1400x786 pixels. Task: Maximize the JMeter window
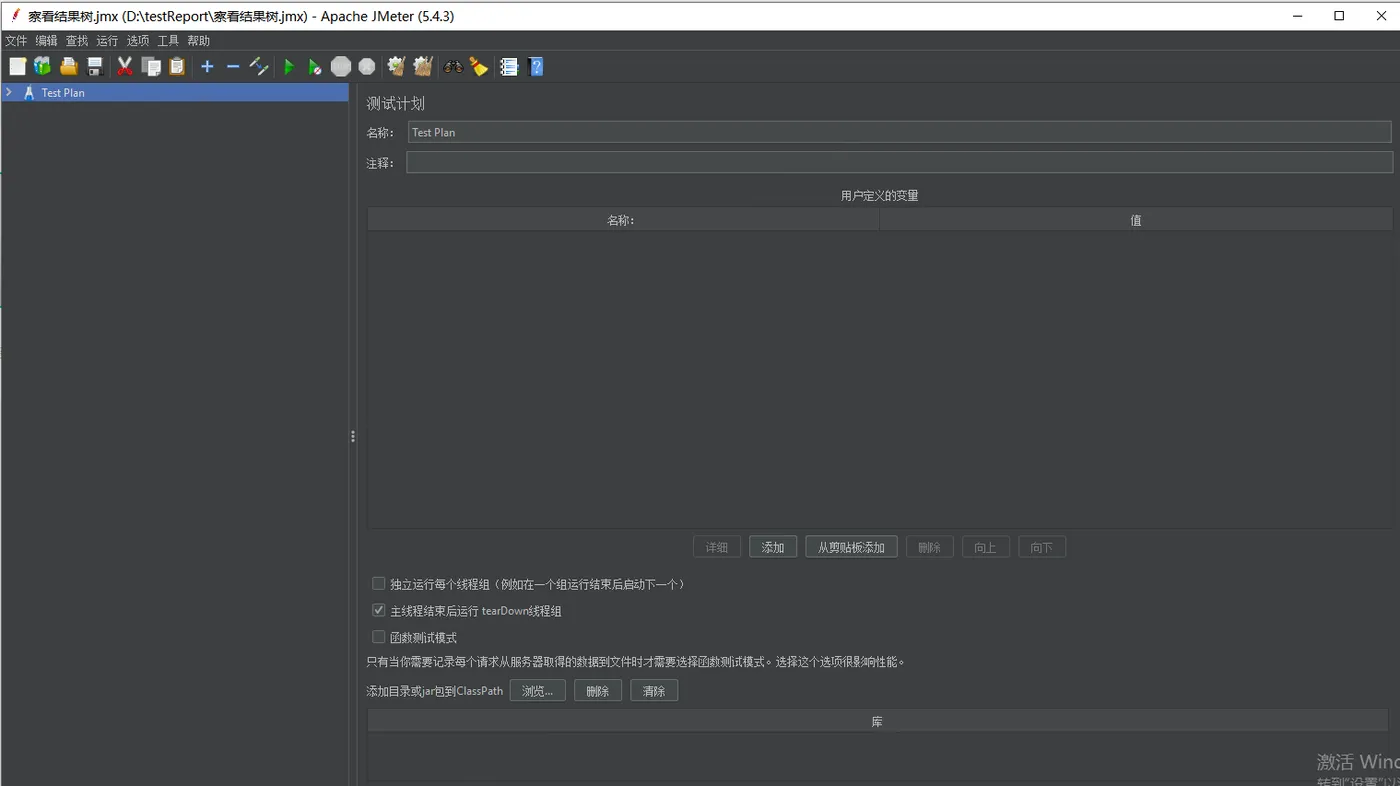1339,15
